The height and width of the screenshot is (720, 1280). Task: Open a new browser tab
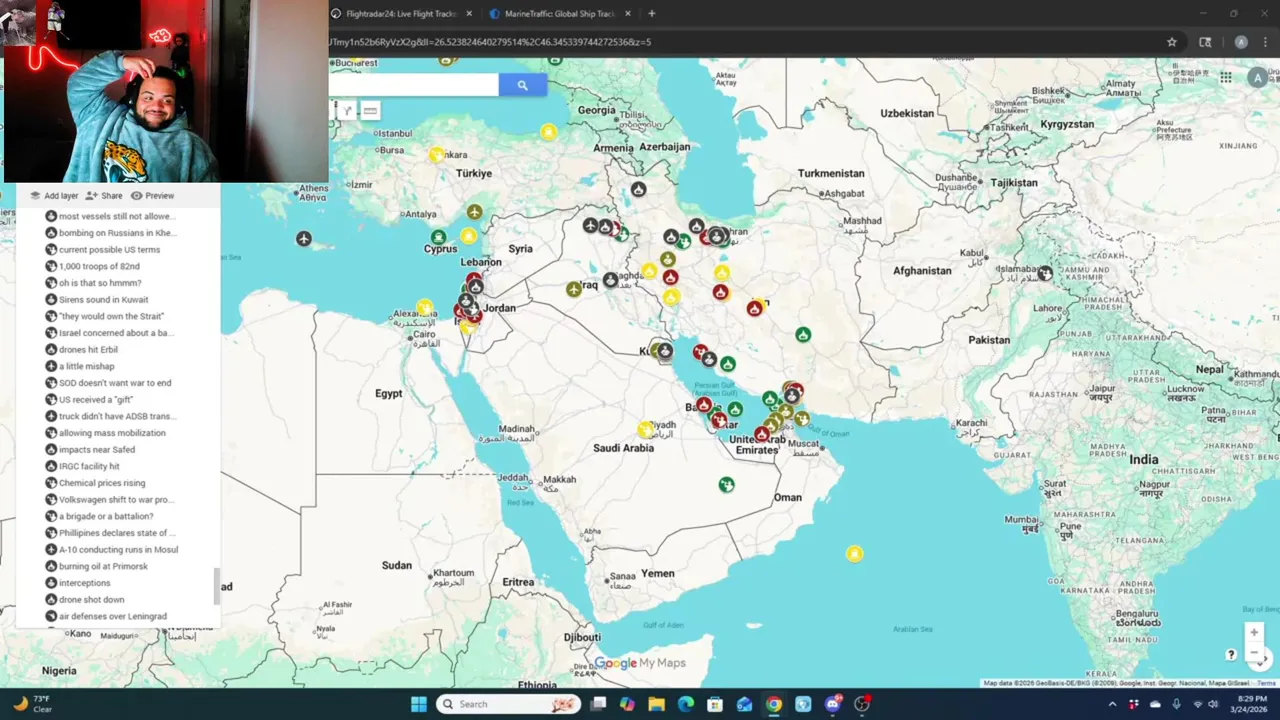tap(652, 14)
